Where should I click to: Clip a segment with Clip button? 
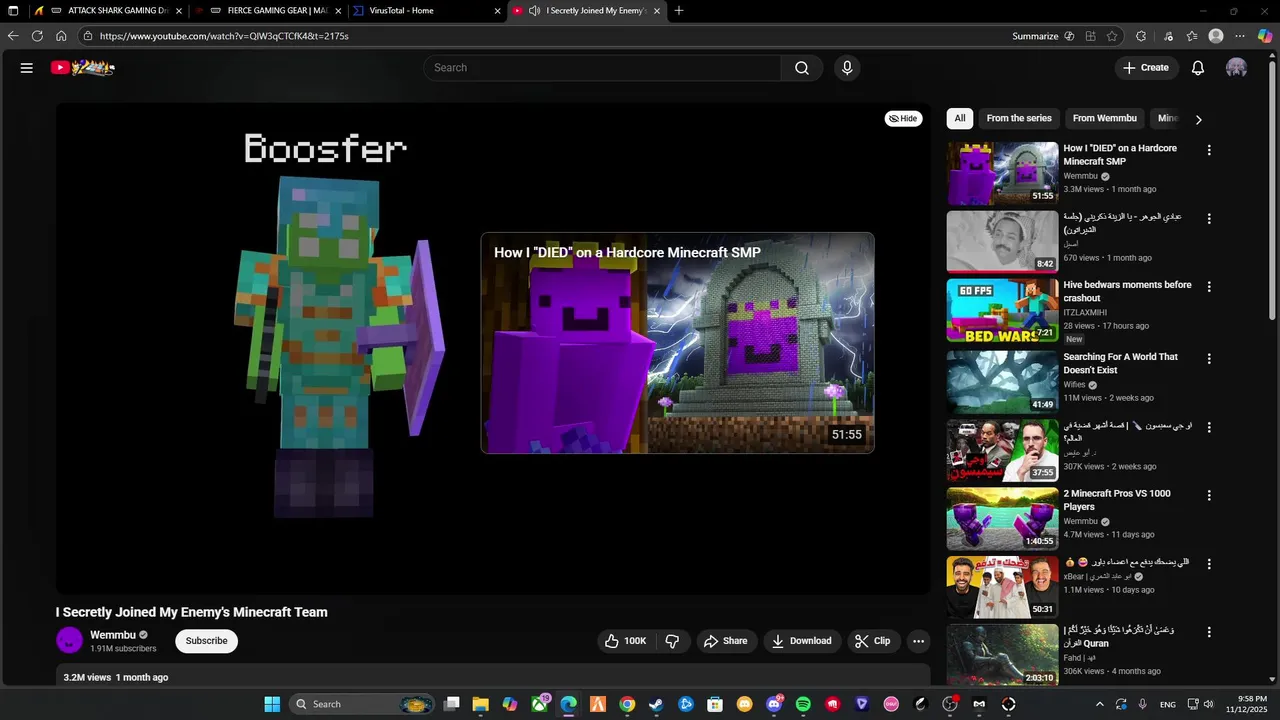pyautogui.click(x=872, y=641)
